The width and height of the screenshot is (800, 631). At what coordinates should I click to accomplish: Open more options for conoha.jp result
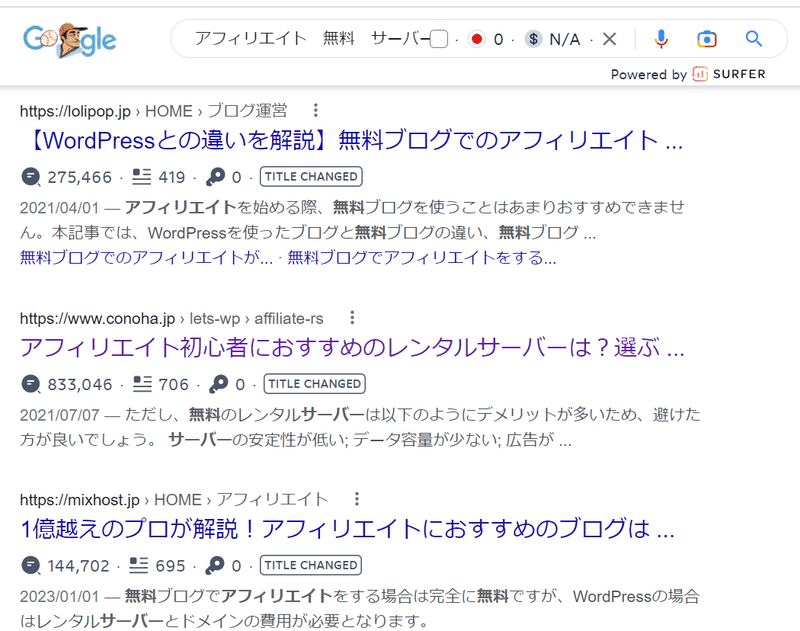[x=352, y=318]
